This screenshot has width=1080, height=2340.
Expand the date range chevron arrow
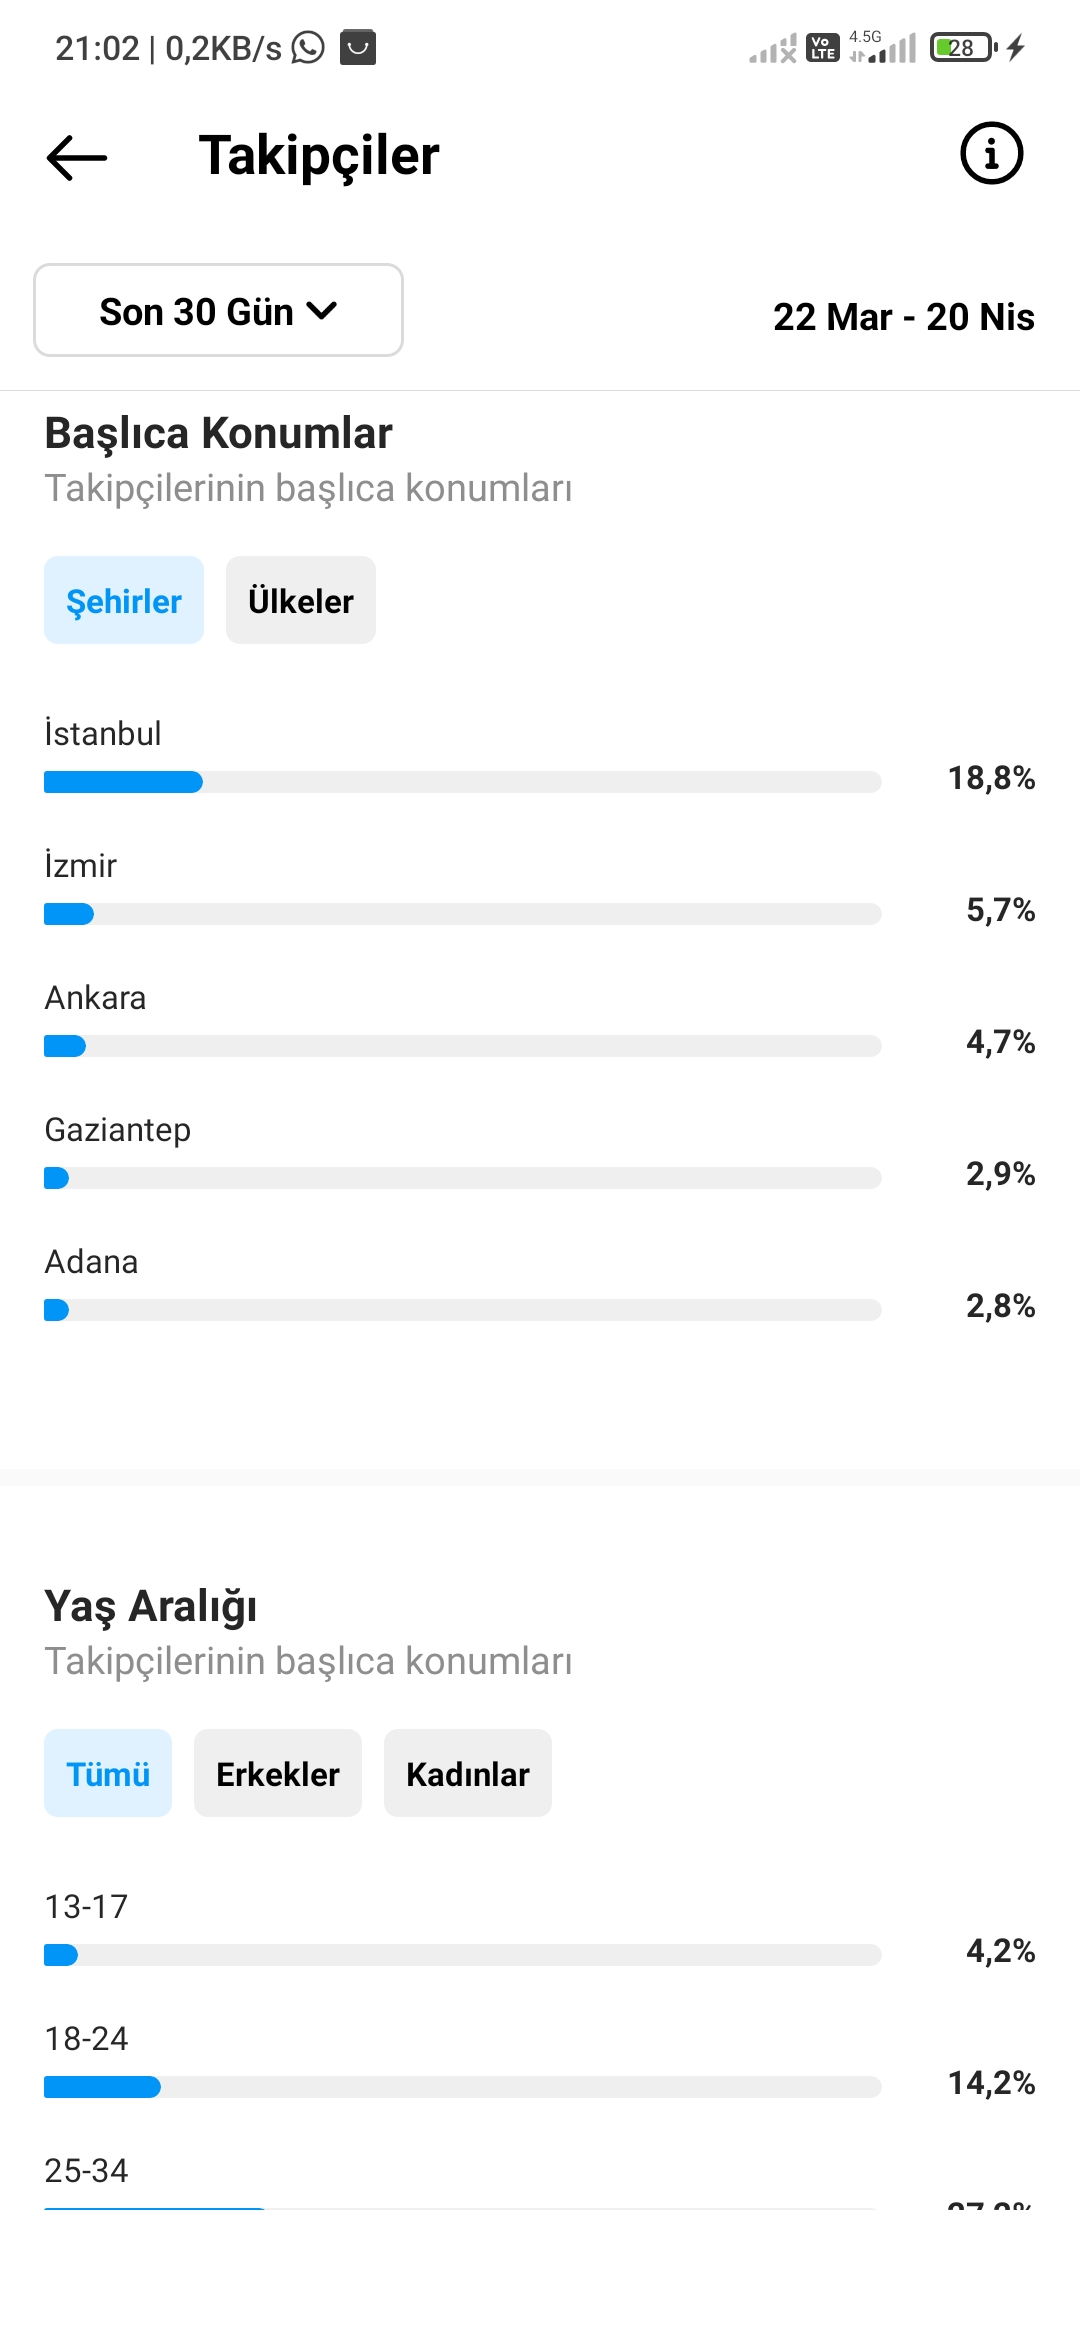click(322, 311)
